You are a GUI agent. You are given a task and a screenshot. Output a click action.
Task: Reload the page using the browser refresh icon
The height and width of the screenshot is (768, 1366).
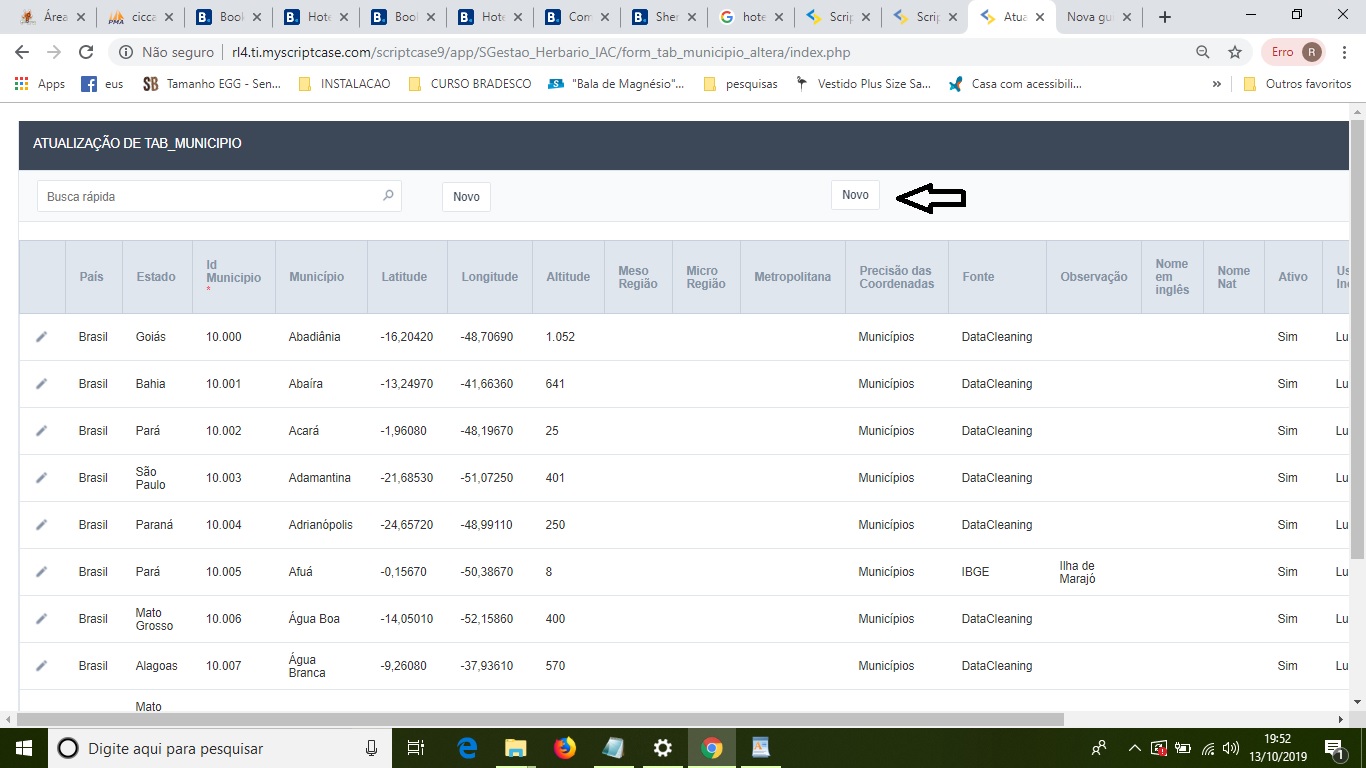click(x=86, y=52)
